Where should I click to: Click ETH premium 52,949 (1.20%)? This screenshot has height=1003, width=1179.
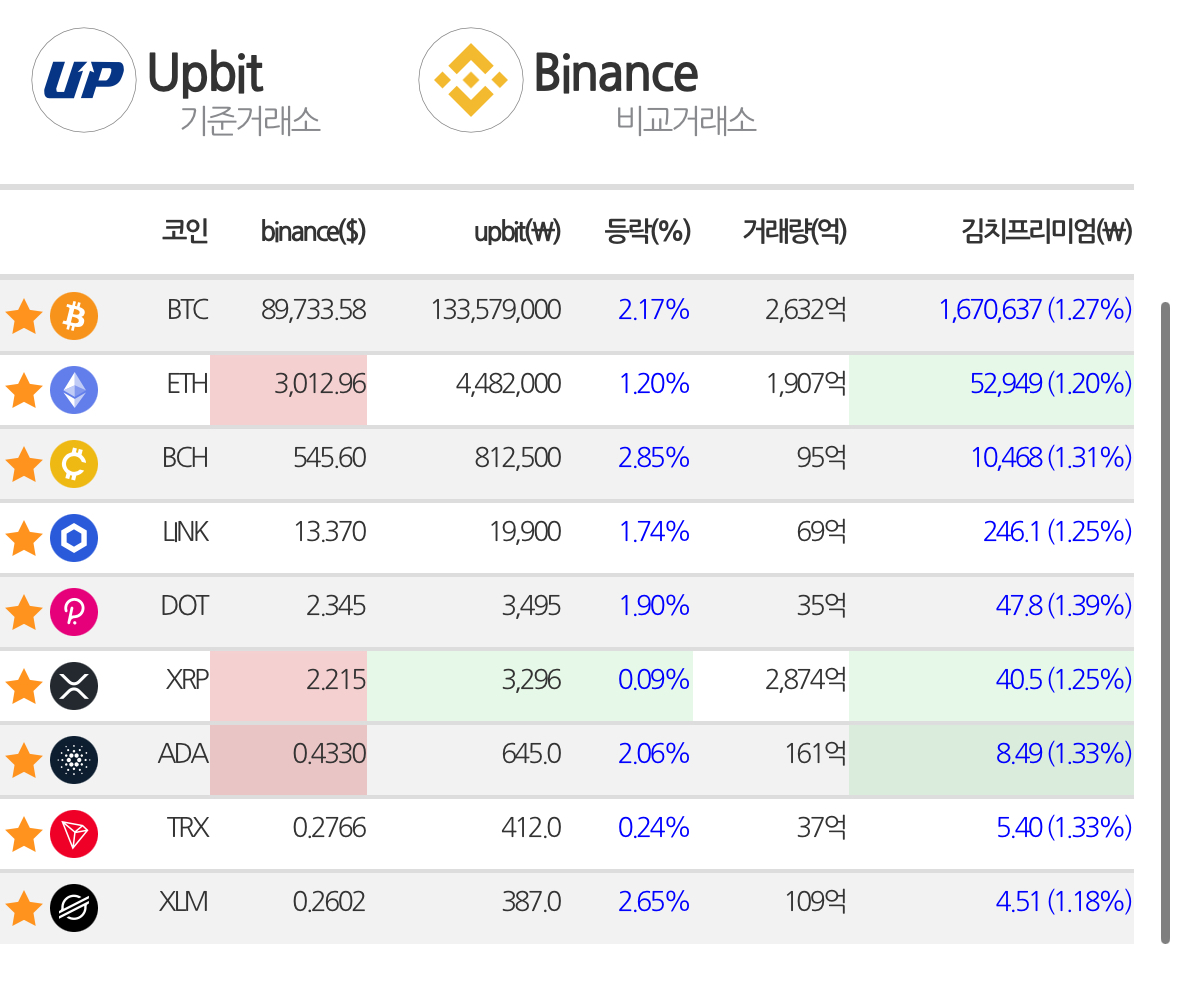pos(1051,384)
